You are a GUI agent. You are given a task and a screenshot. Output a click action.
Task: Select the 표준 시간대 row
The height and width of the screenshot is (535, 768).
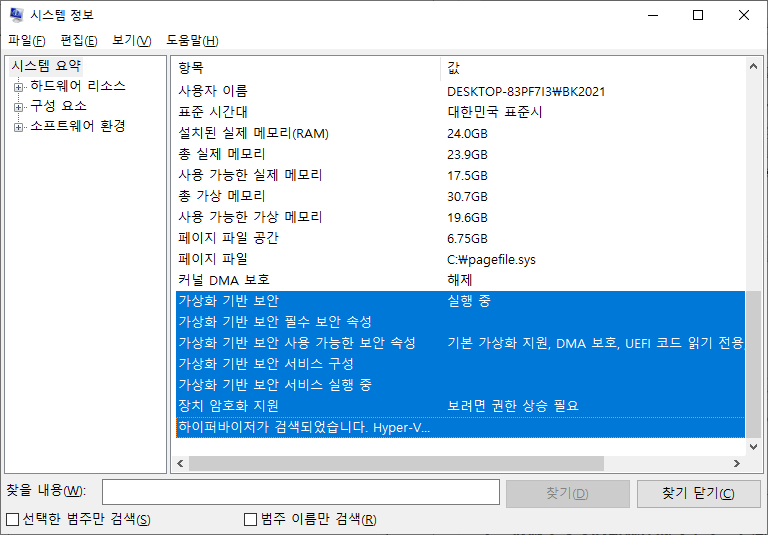(x=460, y=112)
